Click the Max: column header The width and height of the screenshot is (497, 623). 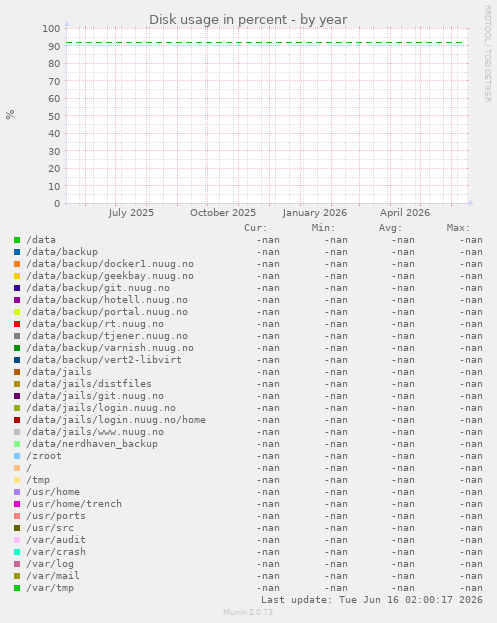tap(458, 228)
